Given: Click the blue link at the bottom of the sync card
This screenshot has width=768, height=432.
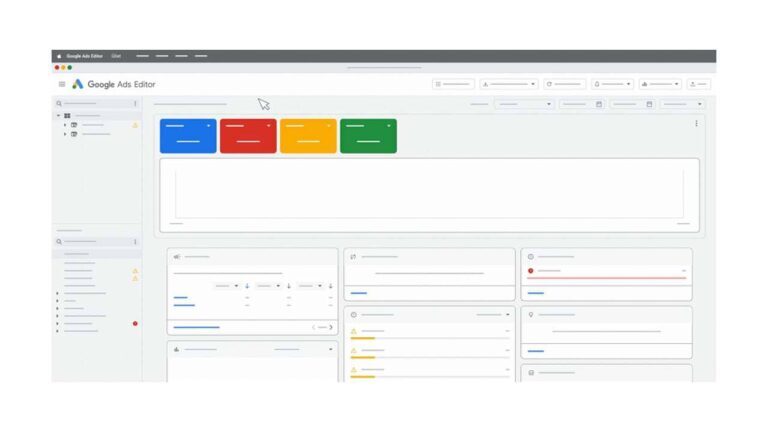Looking at the screenshot, I should click(359, 293).
